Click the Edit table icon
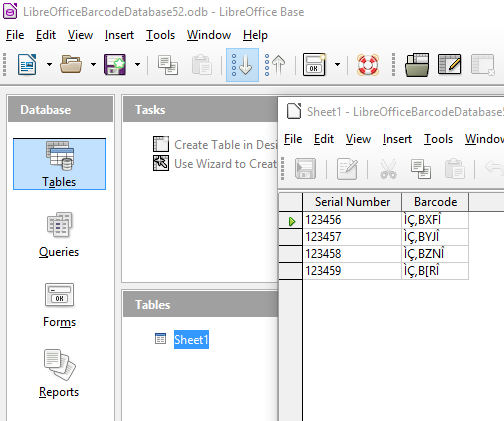 pos(450,64)
